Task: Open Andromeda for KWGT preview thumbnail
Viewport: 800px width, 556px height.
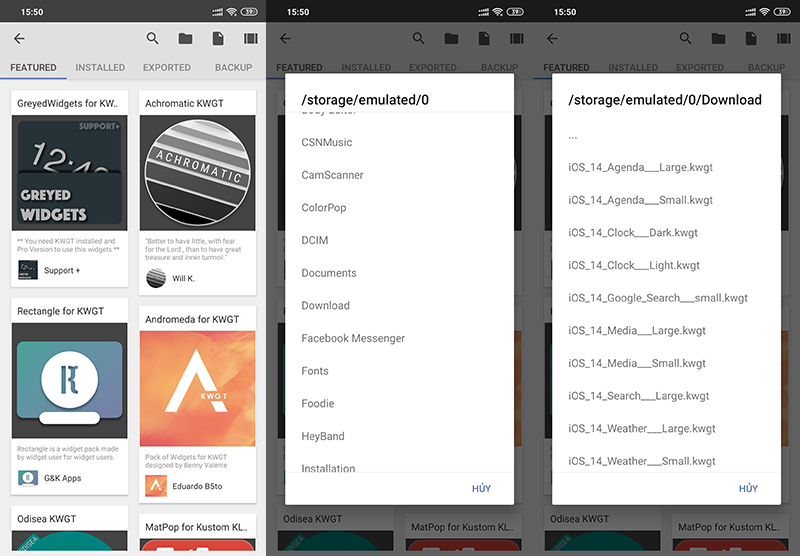Action: pos(197,389)
